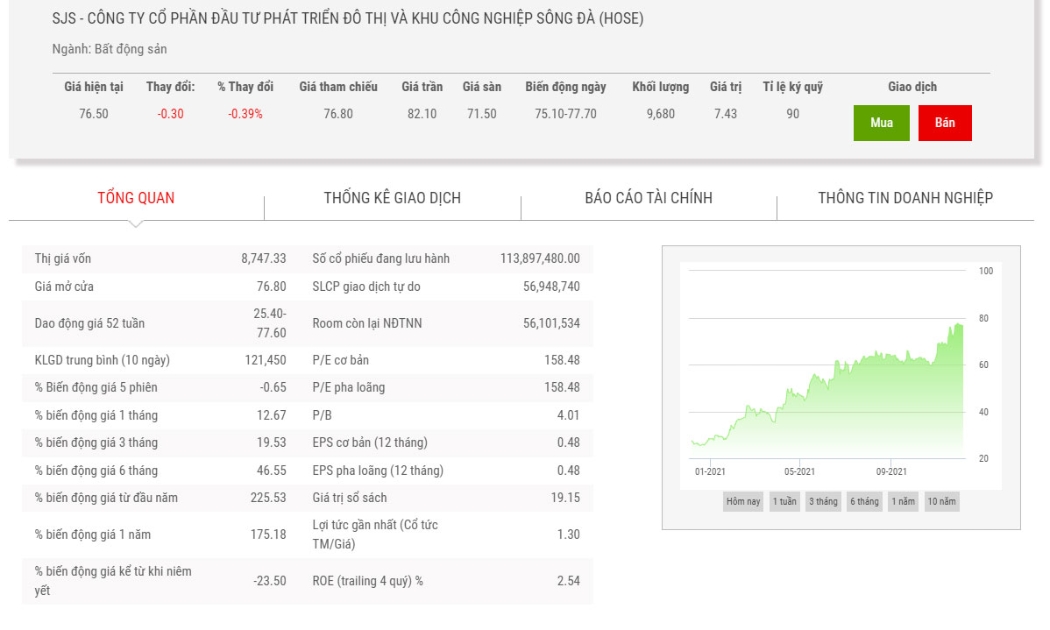Click the daily range 75.10-77.70
This screenshot has width=1050, height=630.
(x=565, y=114)
